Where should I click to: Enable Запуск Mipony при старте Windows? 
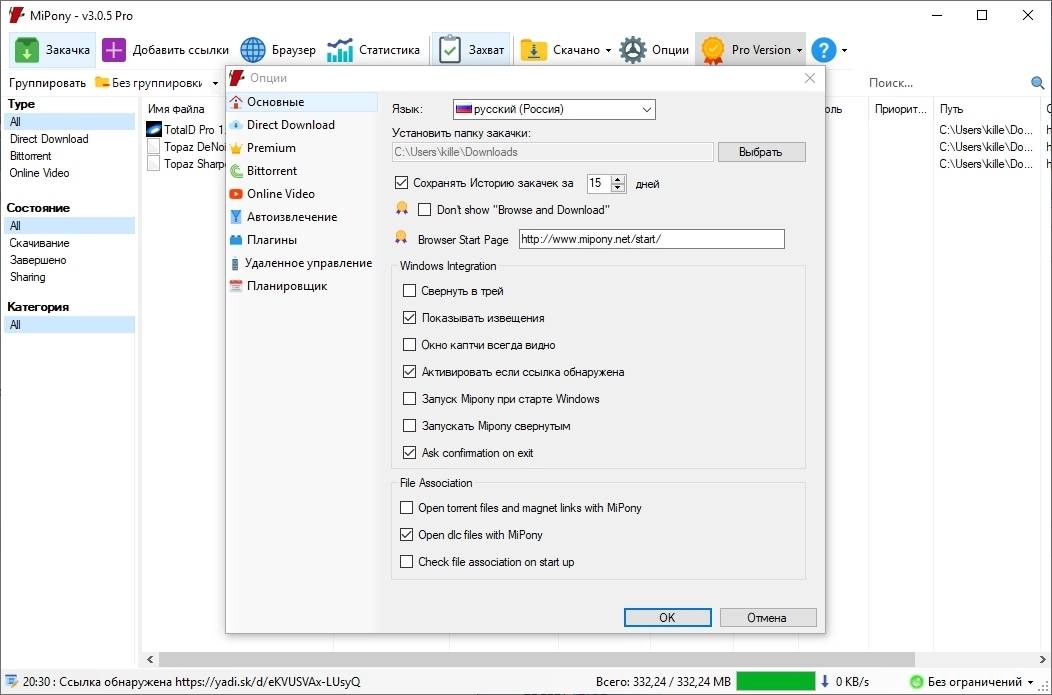point(409,398)
